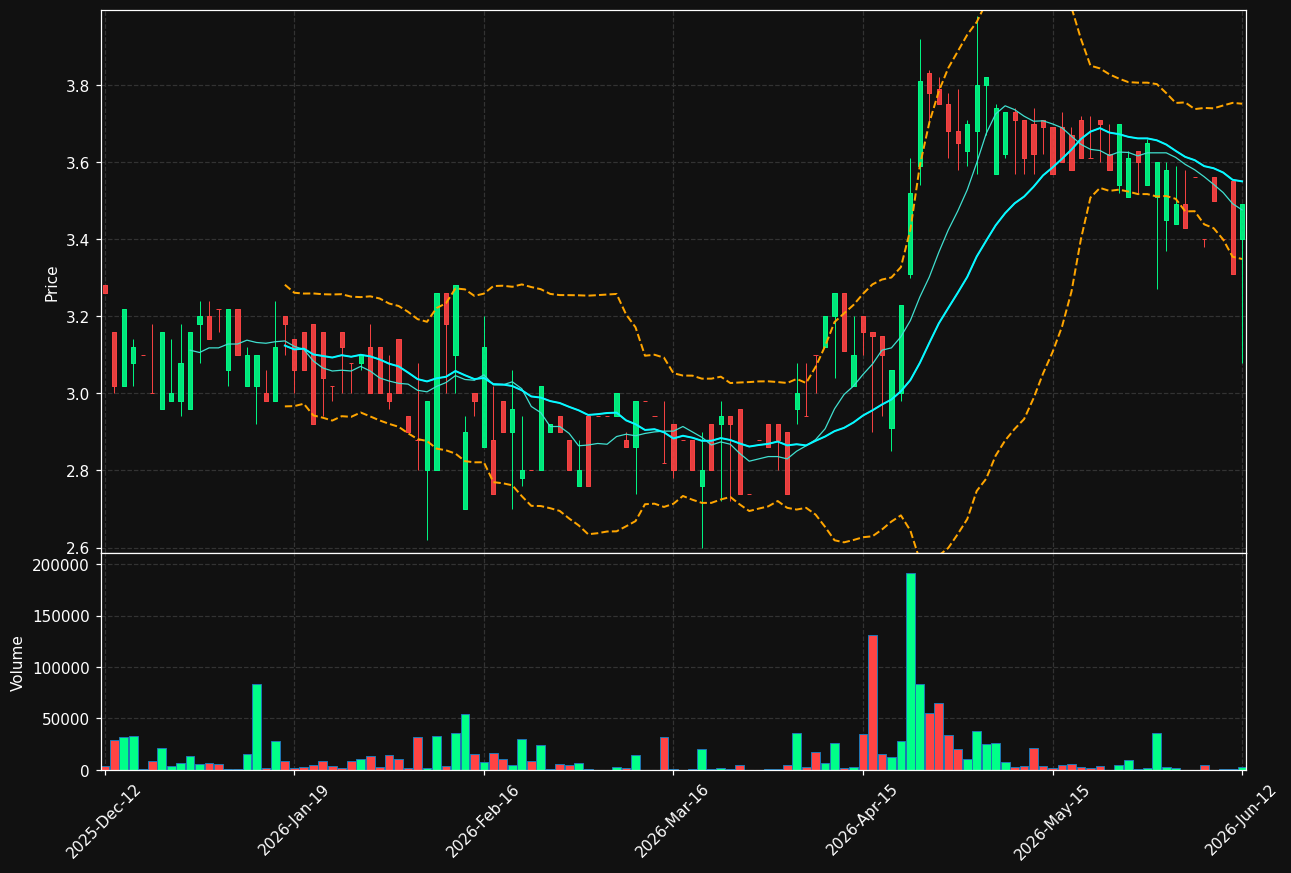Click the Volume axis title
The height and width of the screenshot is (873, 1291).
tap(18, 663)
